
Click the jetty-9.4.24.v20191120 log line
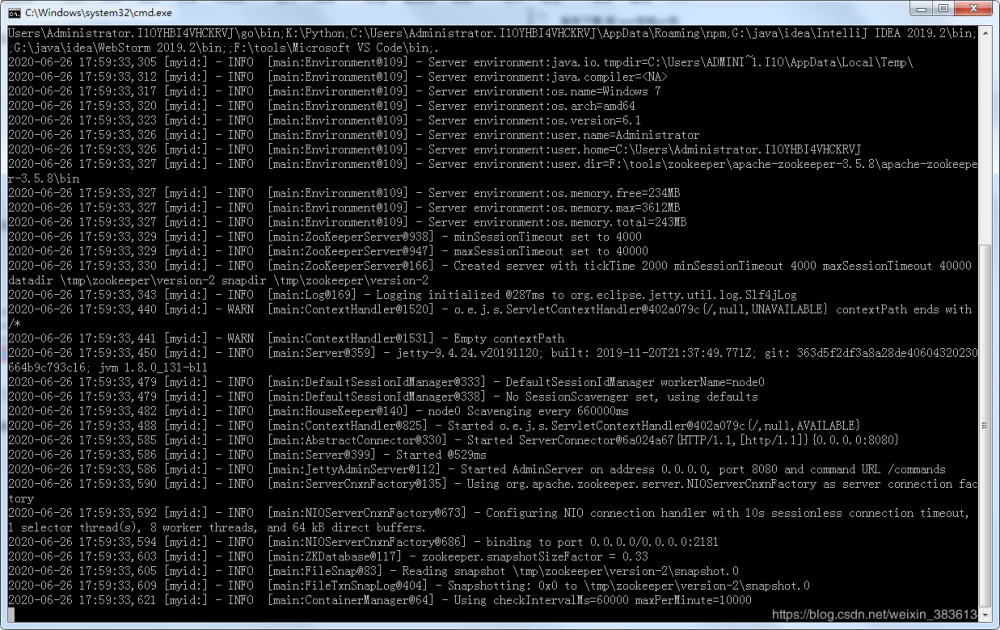tap(492, 353)
